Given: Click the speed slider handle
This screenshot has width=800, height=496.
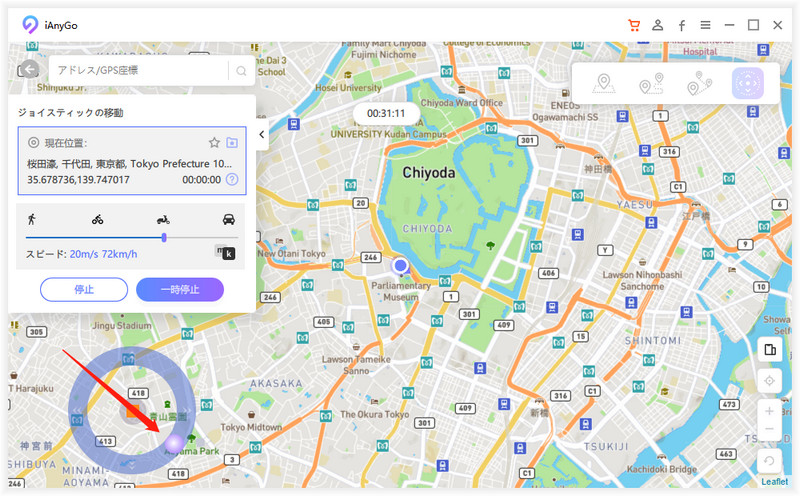Looking at the screenshot, I should tap(164, 237).
